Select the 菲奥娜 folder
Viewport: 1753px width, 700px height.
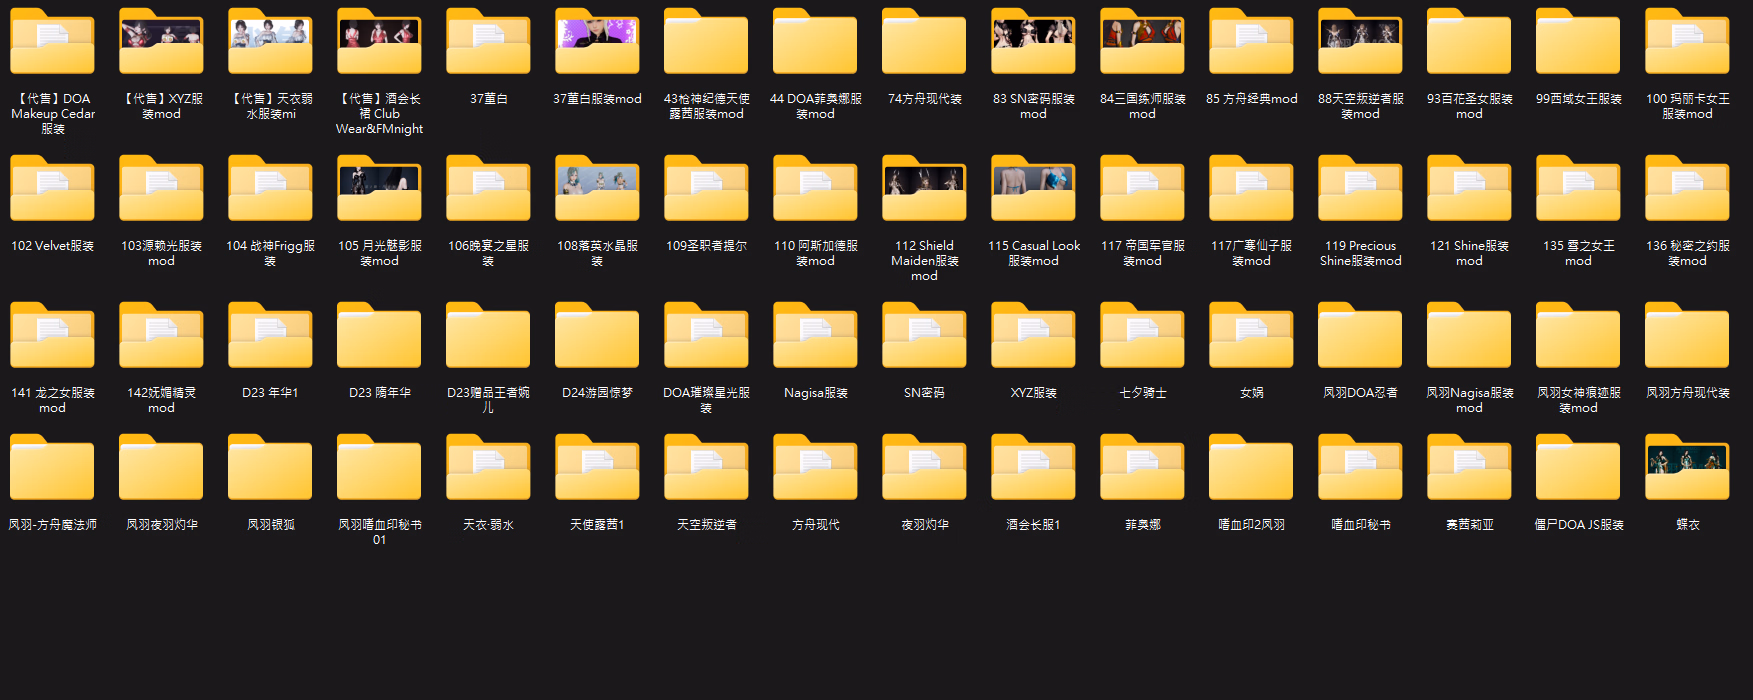coord(1142,467)
